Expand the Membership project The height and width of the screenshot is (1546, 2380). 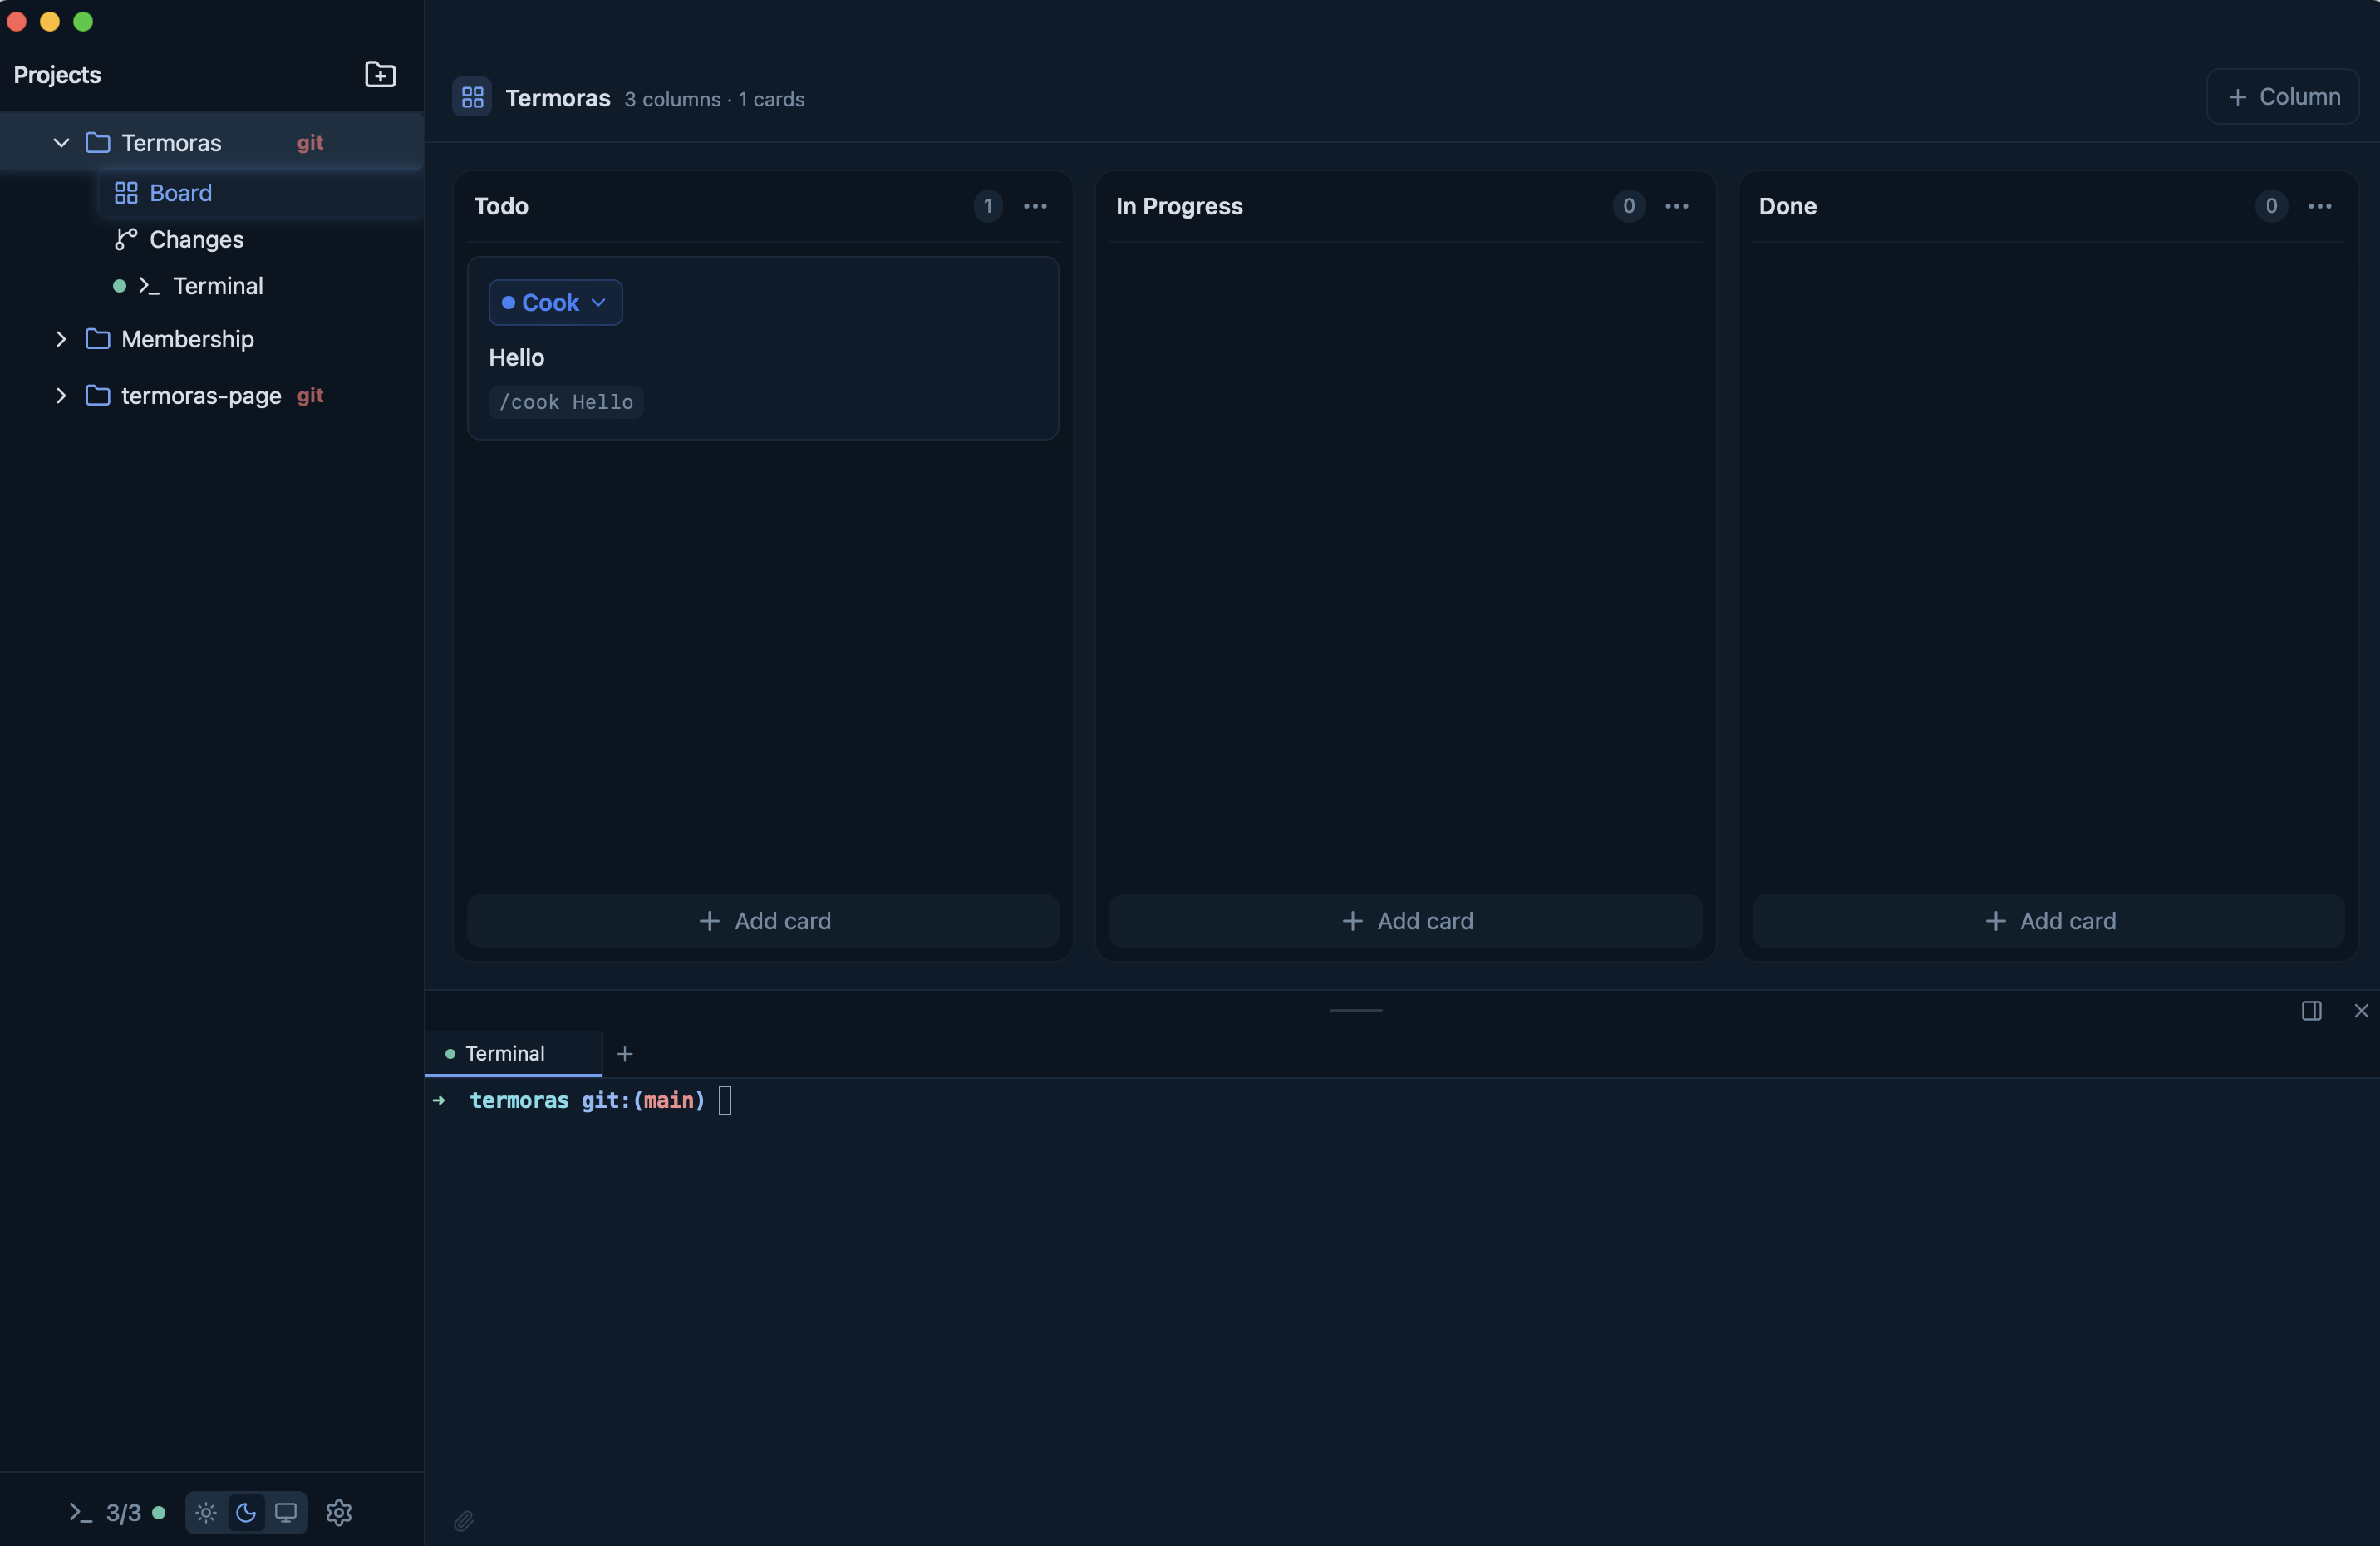60,339
